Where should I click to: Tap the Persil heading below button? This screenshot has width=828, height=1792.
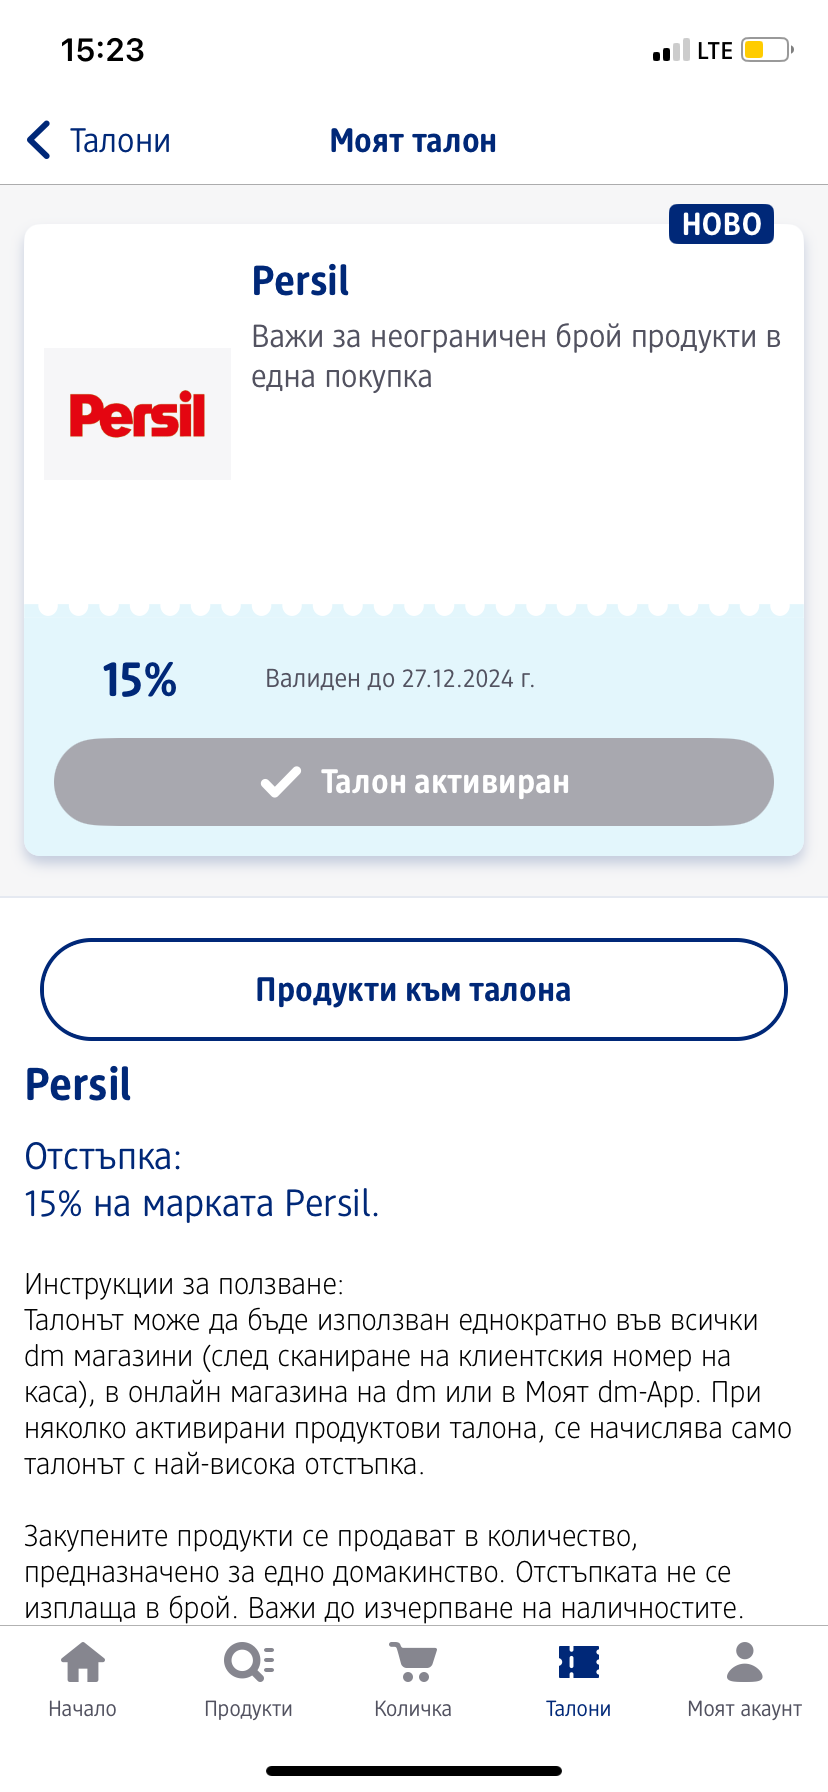[78, 1085]
